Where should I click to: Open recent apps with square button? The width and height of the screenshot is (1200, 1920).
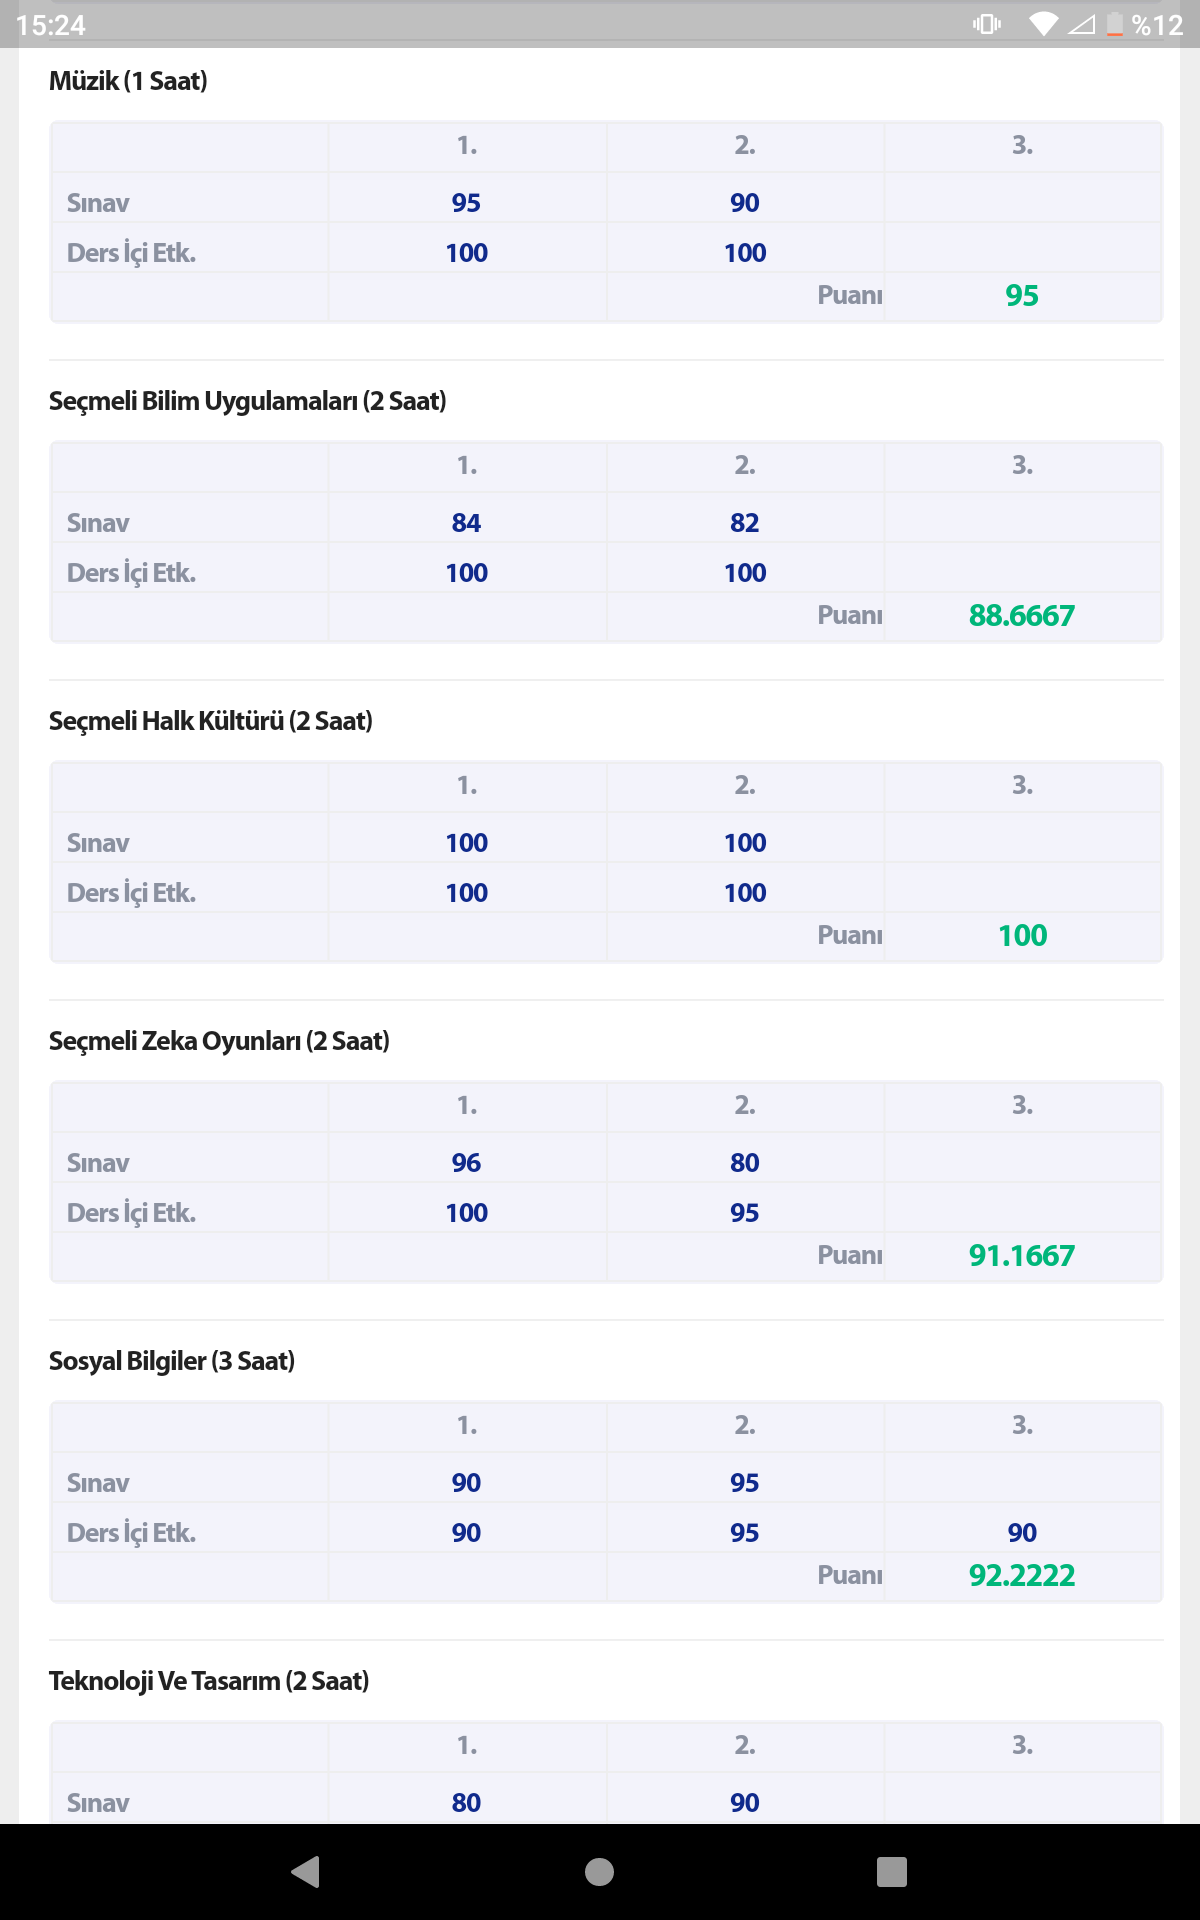[x=891, y=1871]
